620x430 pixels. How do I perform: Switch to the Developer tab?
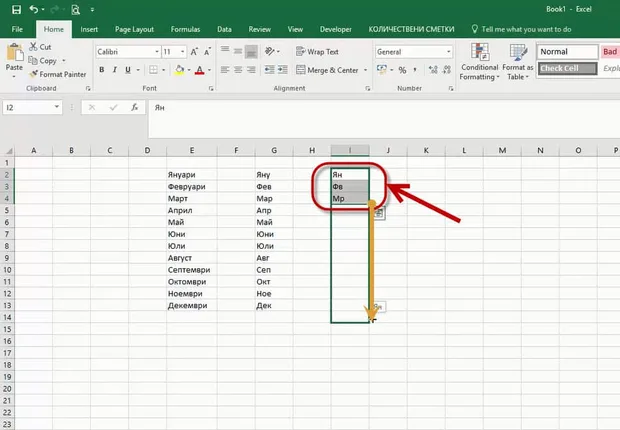(x=336, y=29)
